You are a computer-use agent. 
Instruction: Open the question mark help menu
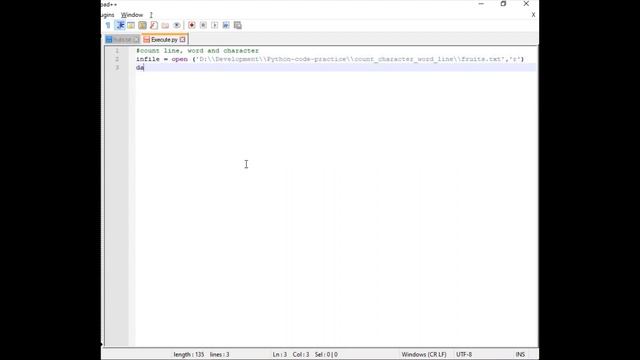pyautogui.click(x=151, y=15)
